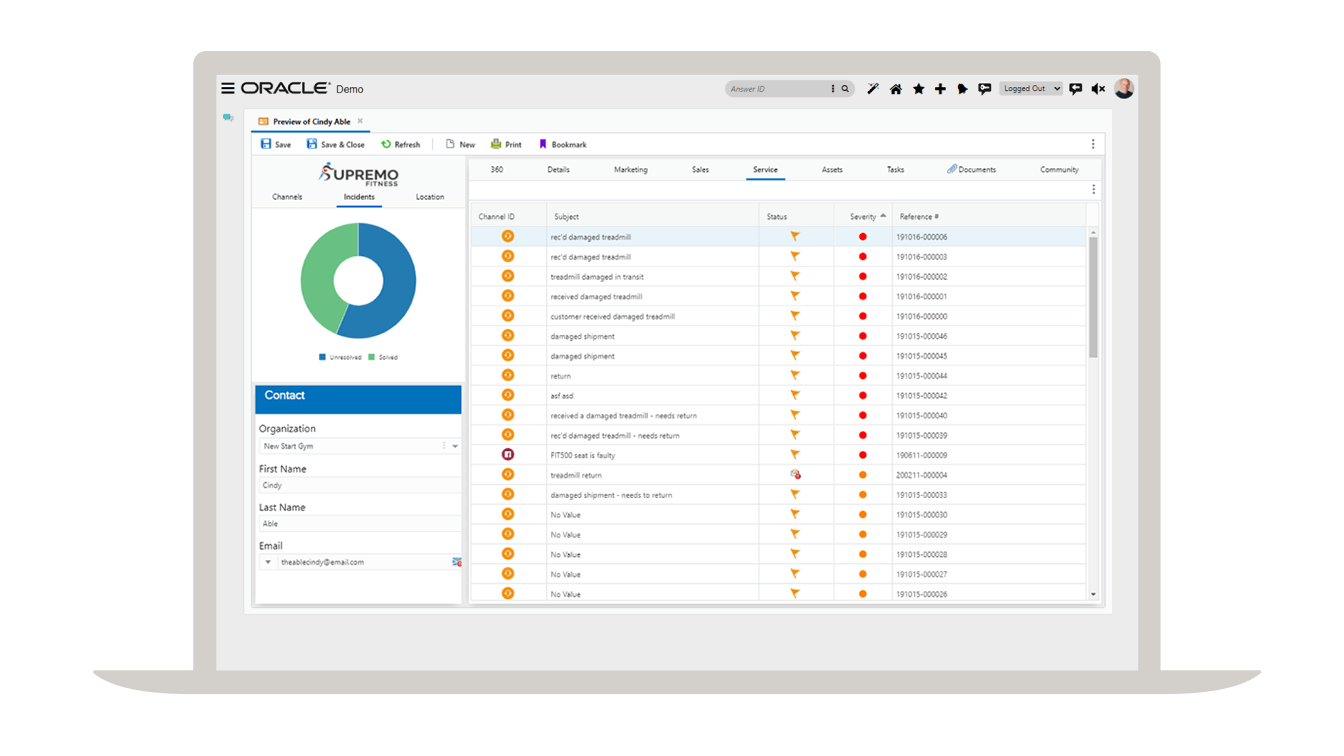This screenshot has height=756, width=1344.
Task: Bookmark this contact record
Action: 563,144
